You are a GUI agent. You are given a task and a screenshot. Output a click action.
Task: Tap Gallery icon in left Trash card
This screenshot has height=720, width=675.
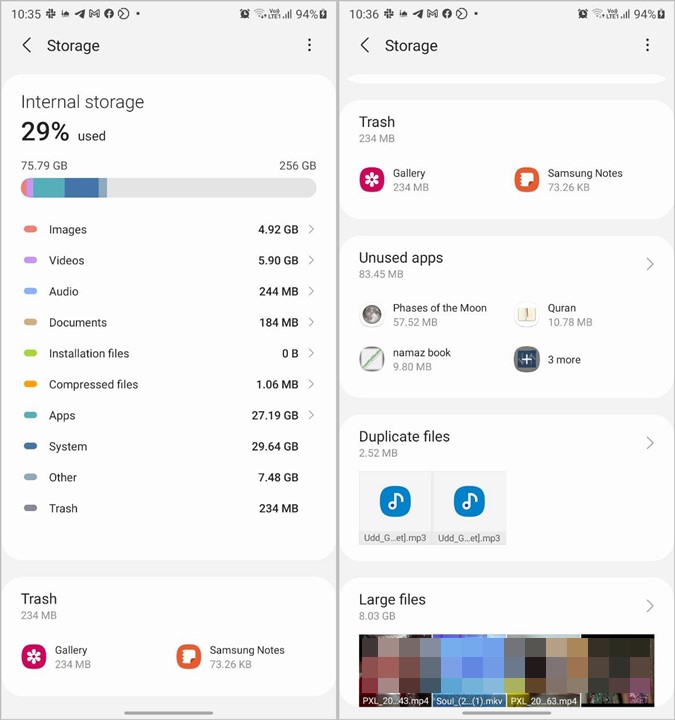click(x=34, y=657)
